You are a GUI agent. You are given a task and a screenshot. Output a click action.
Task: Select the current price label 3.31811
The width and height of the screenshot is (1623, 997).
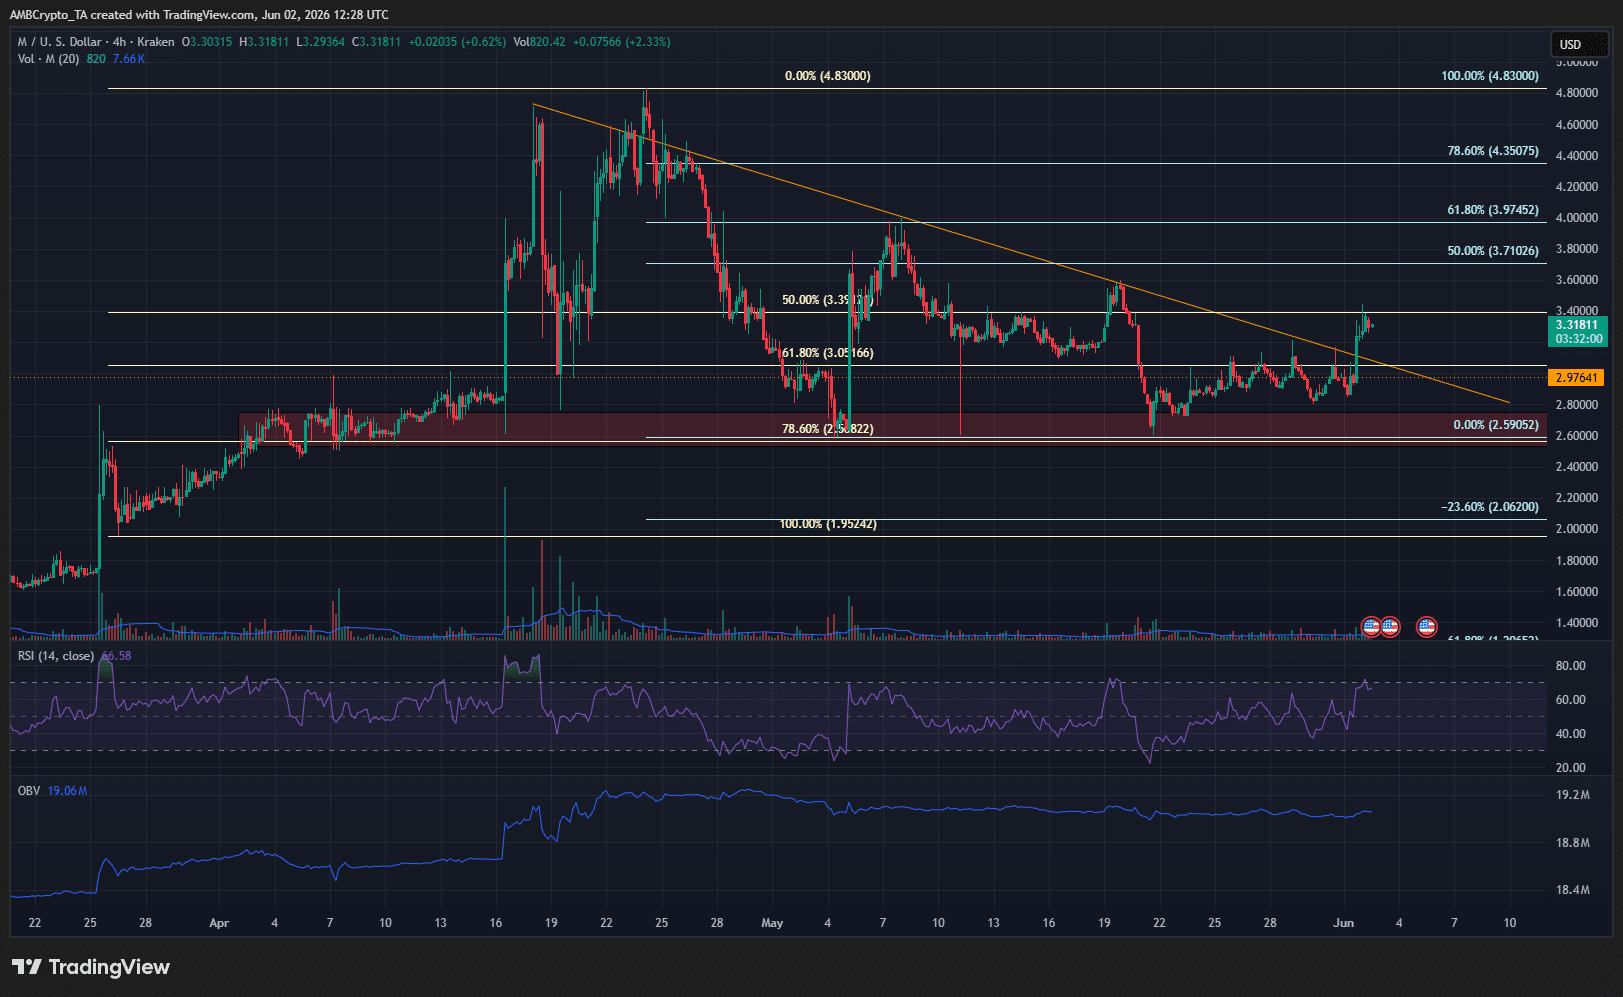click(x=1576, y=325)
